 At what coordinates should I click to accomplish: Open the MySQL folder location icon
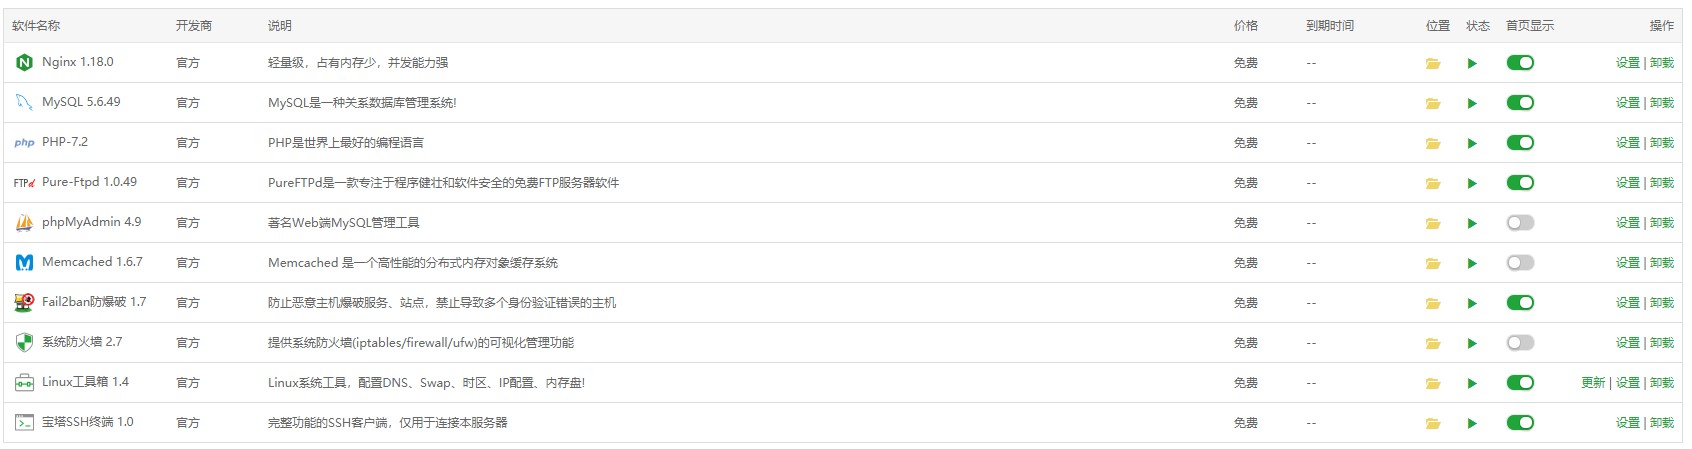[x=1433, y=103]
